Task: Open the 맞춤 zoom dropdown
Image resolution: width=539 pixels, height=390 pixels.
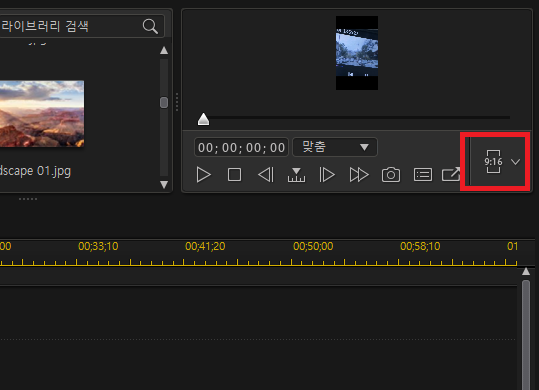Action: pyautogui.click(x=335, y=147)
